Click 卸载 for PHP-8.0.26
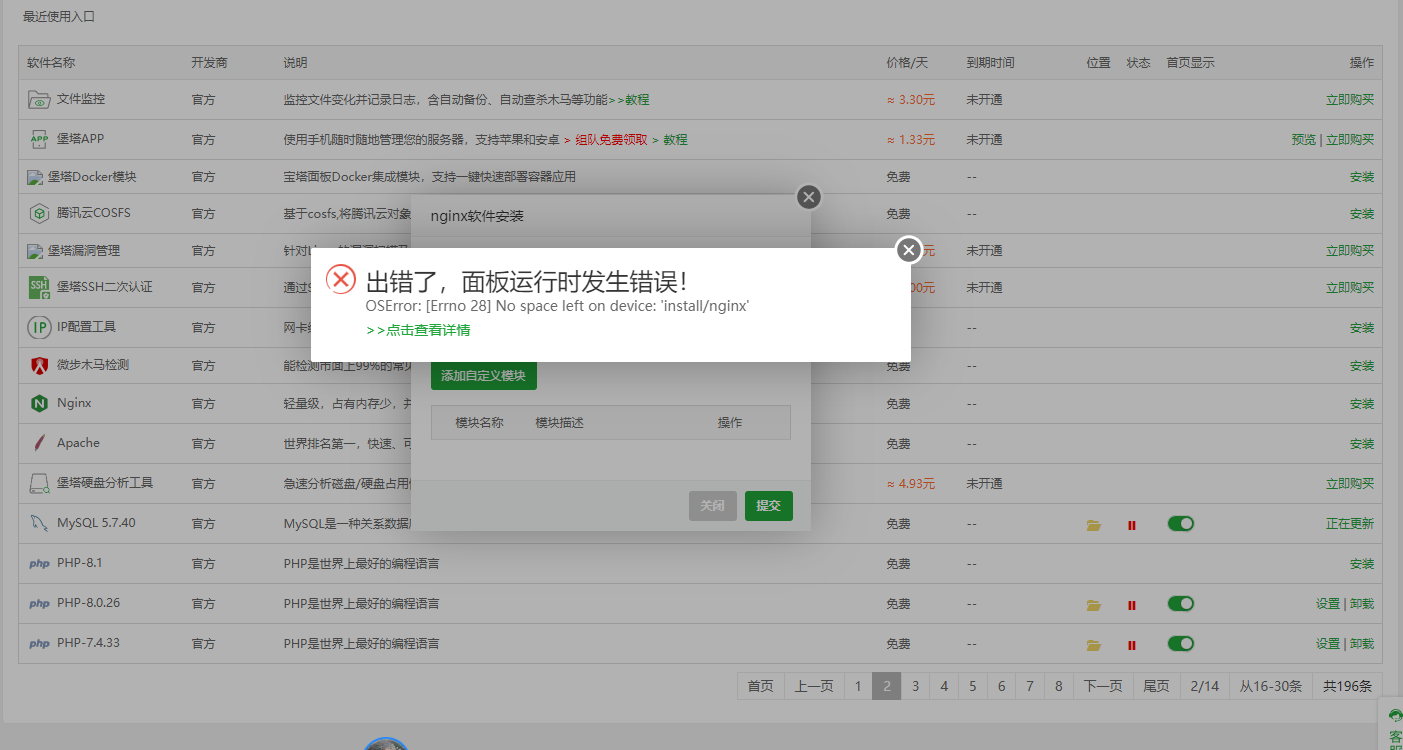Screen dimensions: 1403x750 pos(1362,604)
